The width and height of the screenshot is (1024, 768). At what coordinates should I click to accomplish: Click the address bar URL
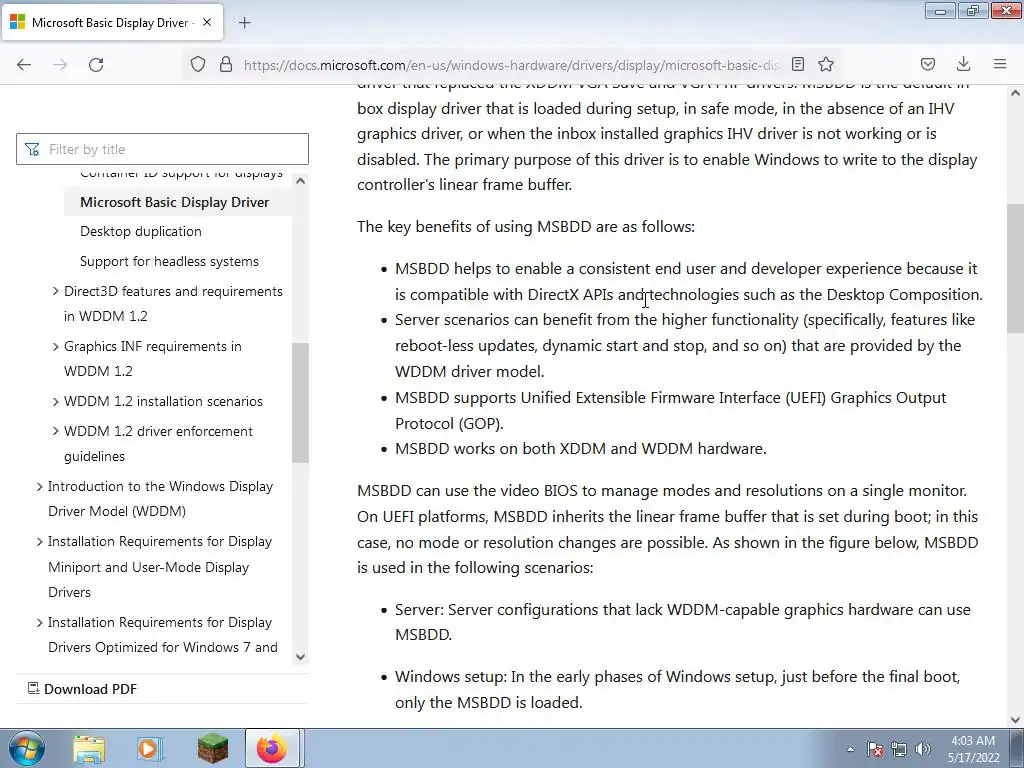pyautogui.click(x=511, y=65)
